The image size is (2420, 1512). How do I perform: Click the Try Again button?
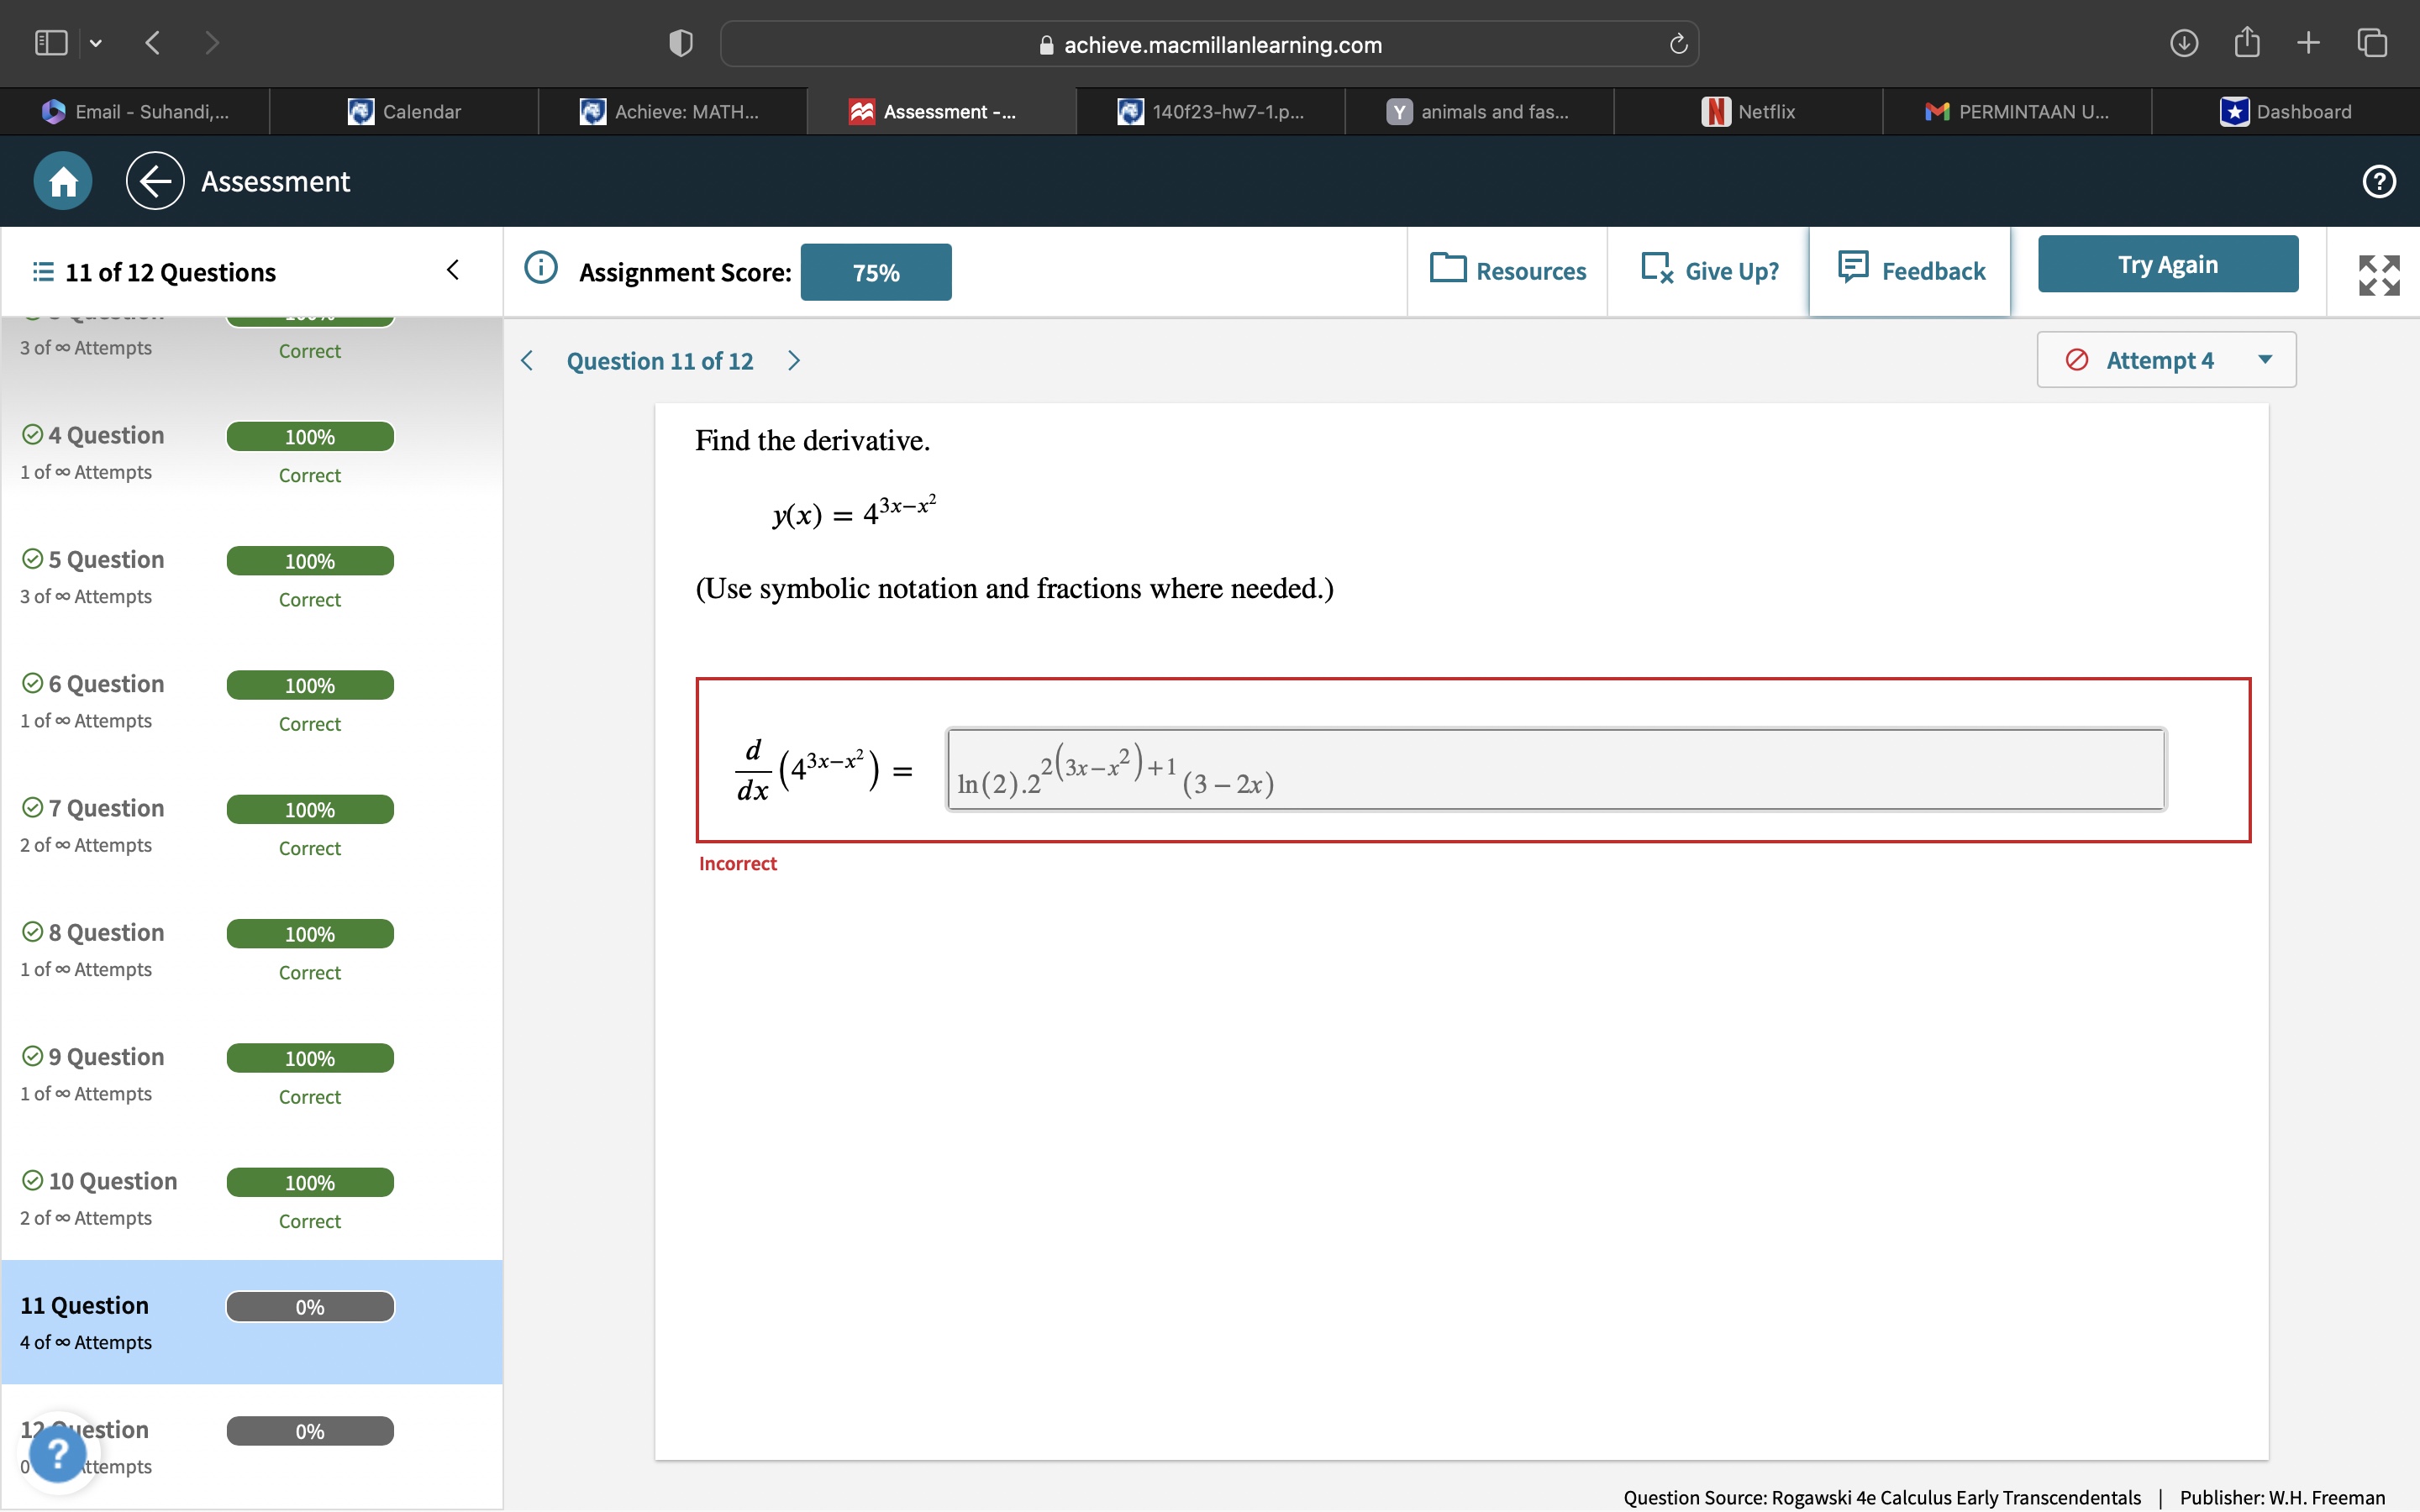(x=2167, y=263)
